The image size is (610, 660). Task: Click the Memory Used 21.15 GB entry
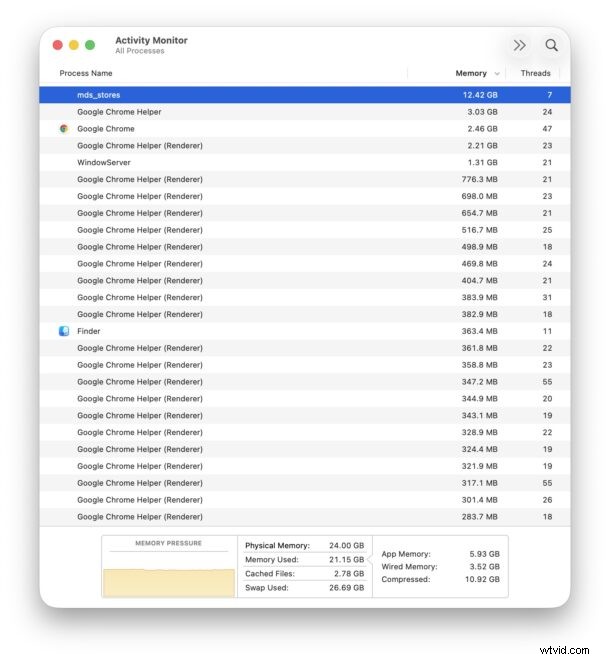pos(304,560)
